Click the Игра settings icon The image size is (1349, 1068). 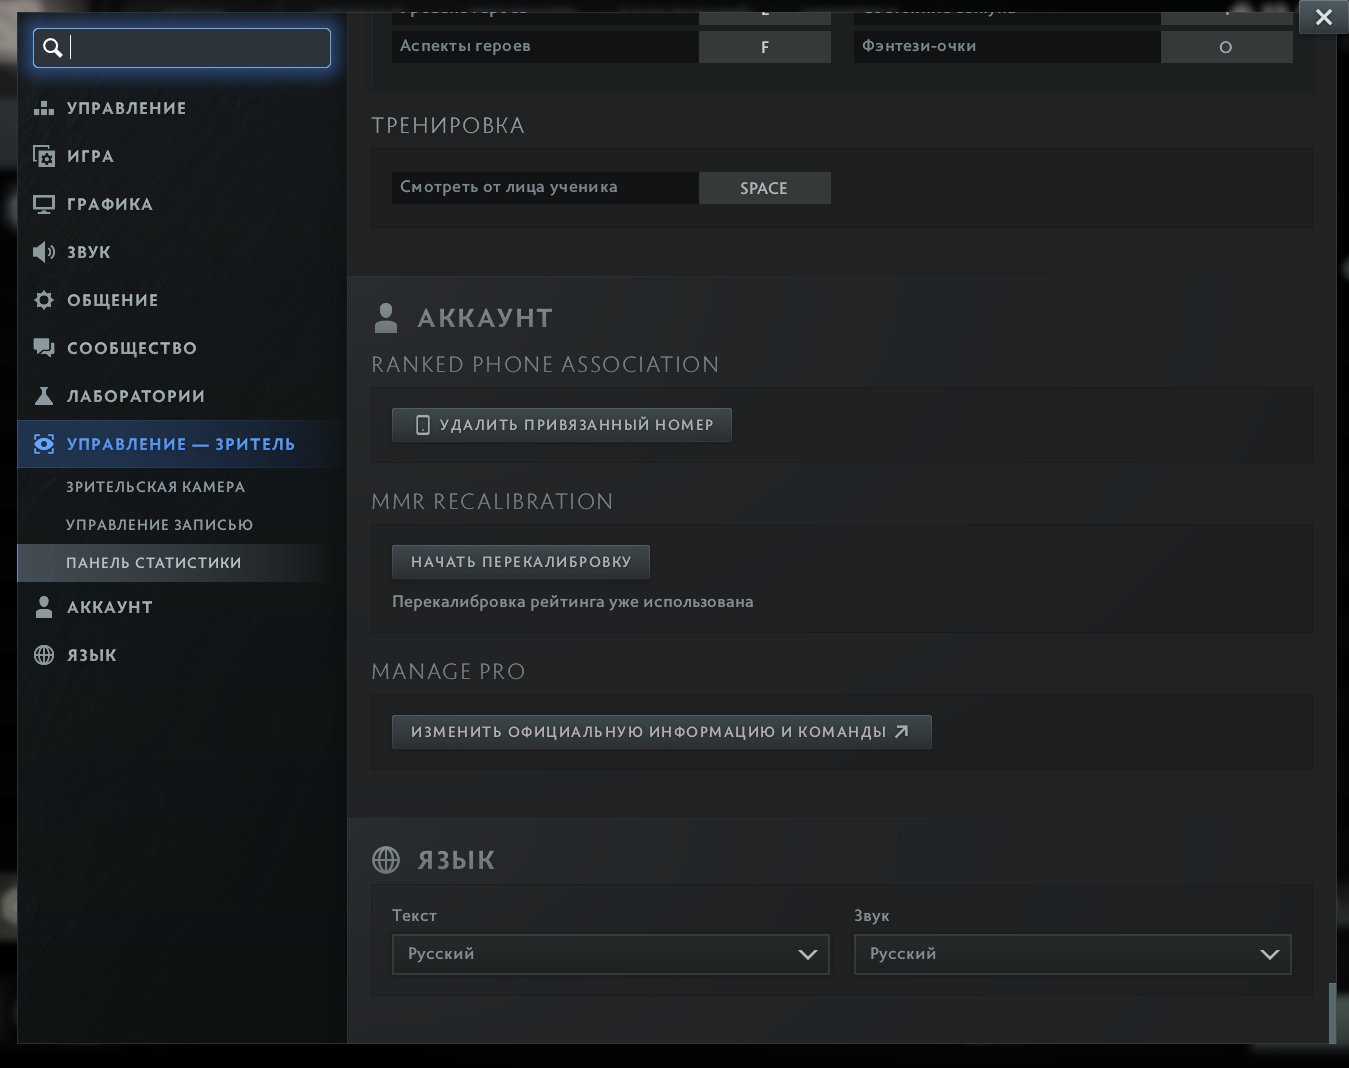point(44,156)
